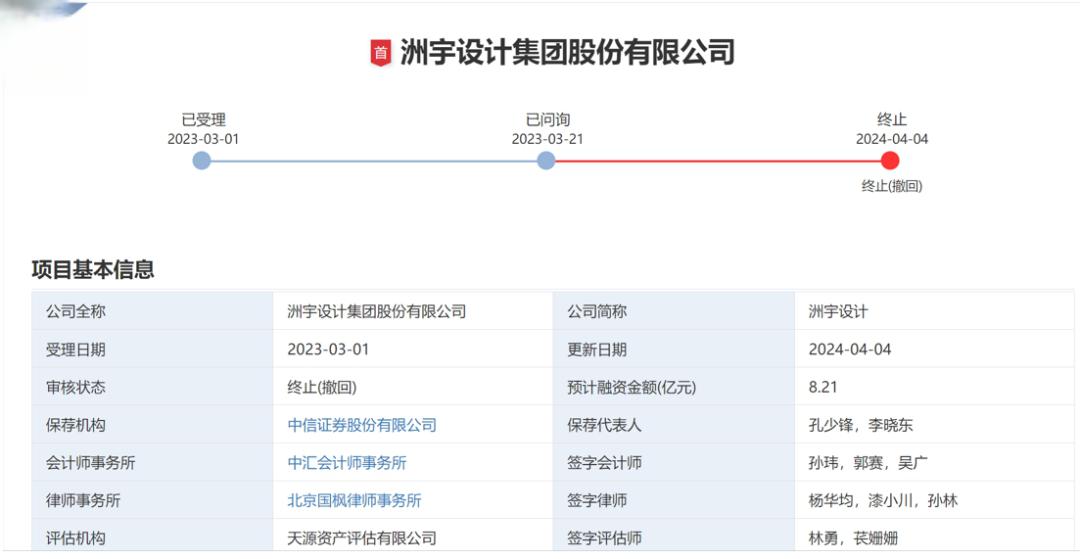Click the 已问询 stage label above the timeline

(548, 120)
